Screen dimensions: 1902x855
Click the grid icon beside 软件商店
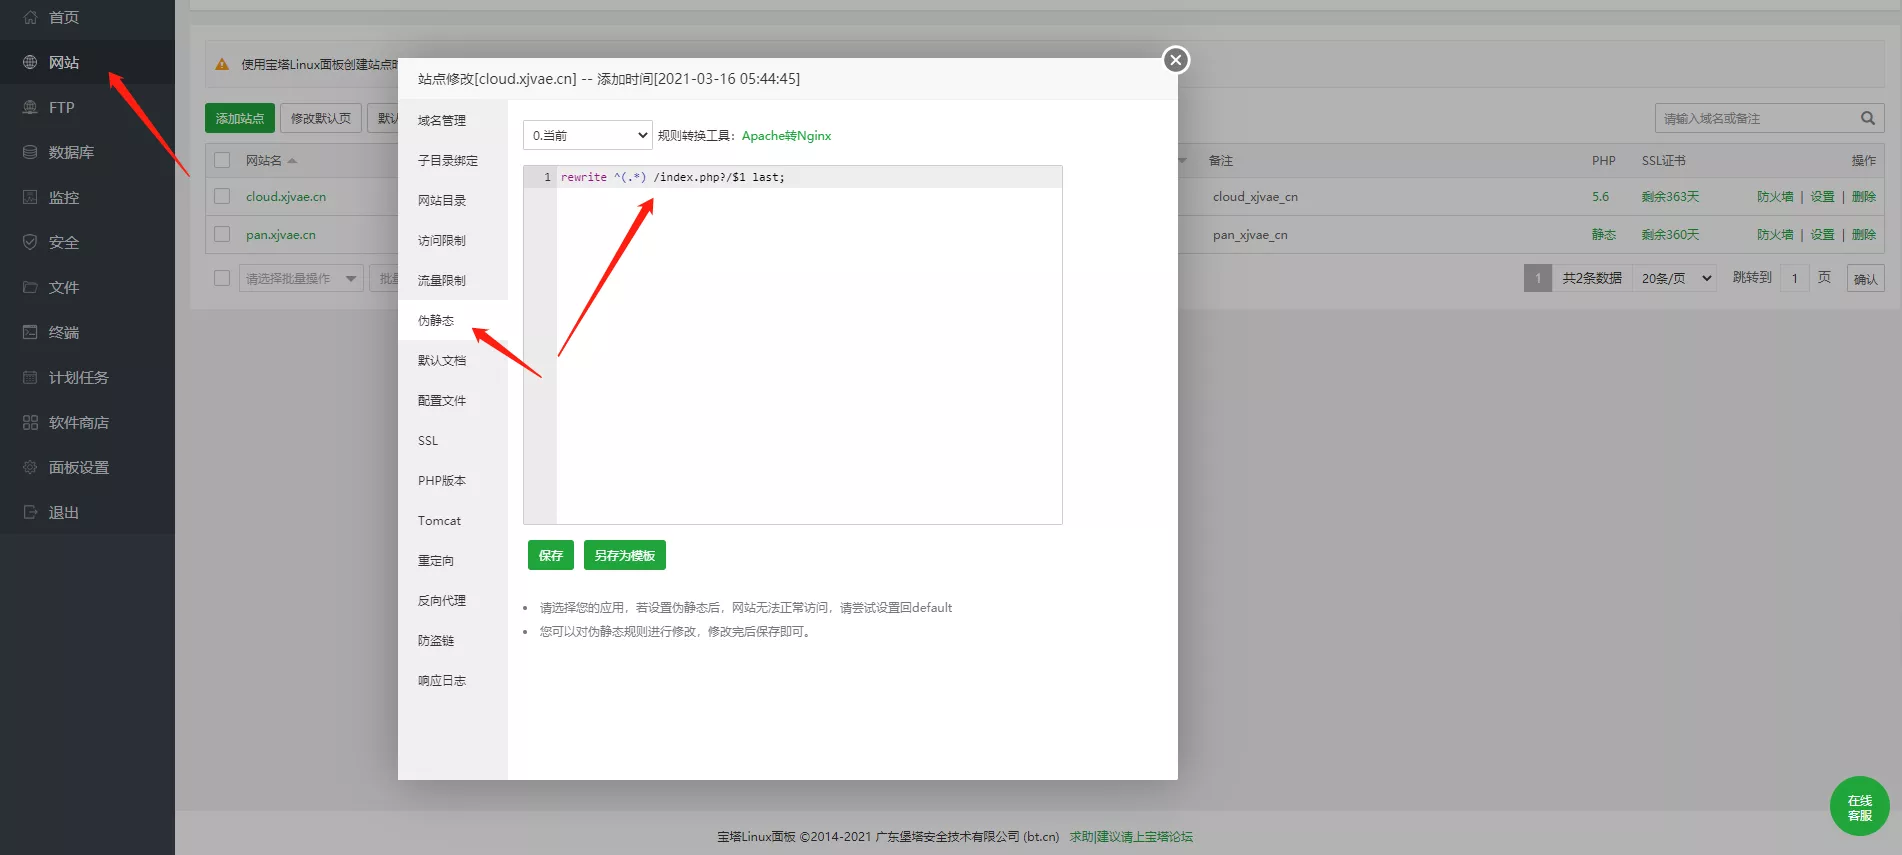tap(30, 422)
